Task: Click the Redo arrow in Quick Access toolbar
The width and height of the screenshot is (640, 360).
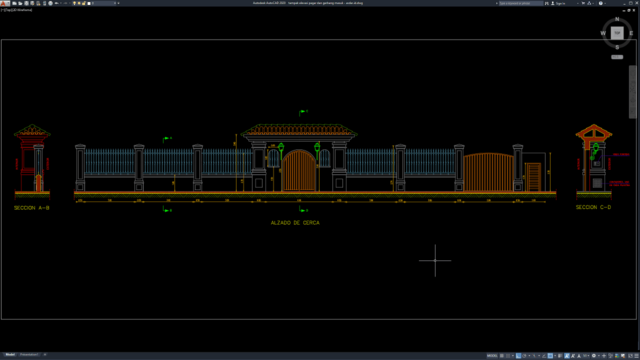Action: 65,3
